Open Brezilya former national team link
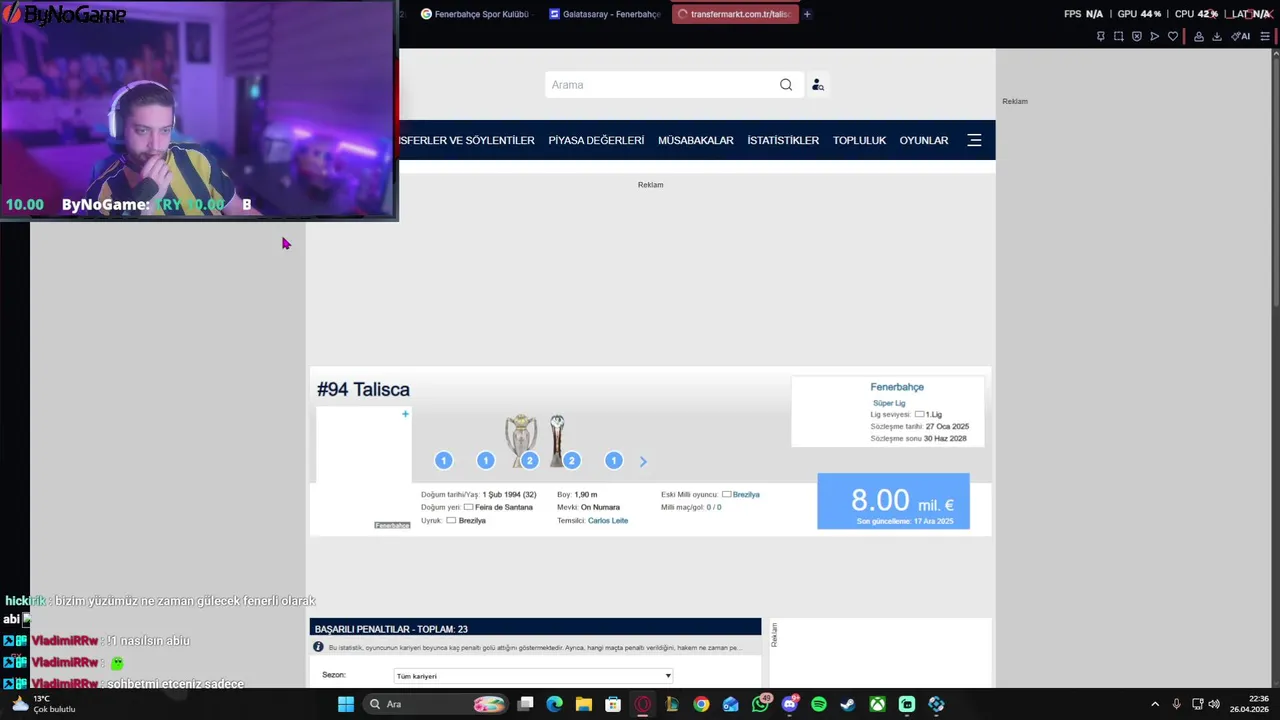 (746, 494)
